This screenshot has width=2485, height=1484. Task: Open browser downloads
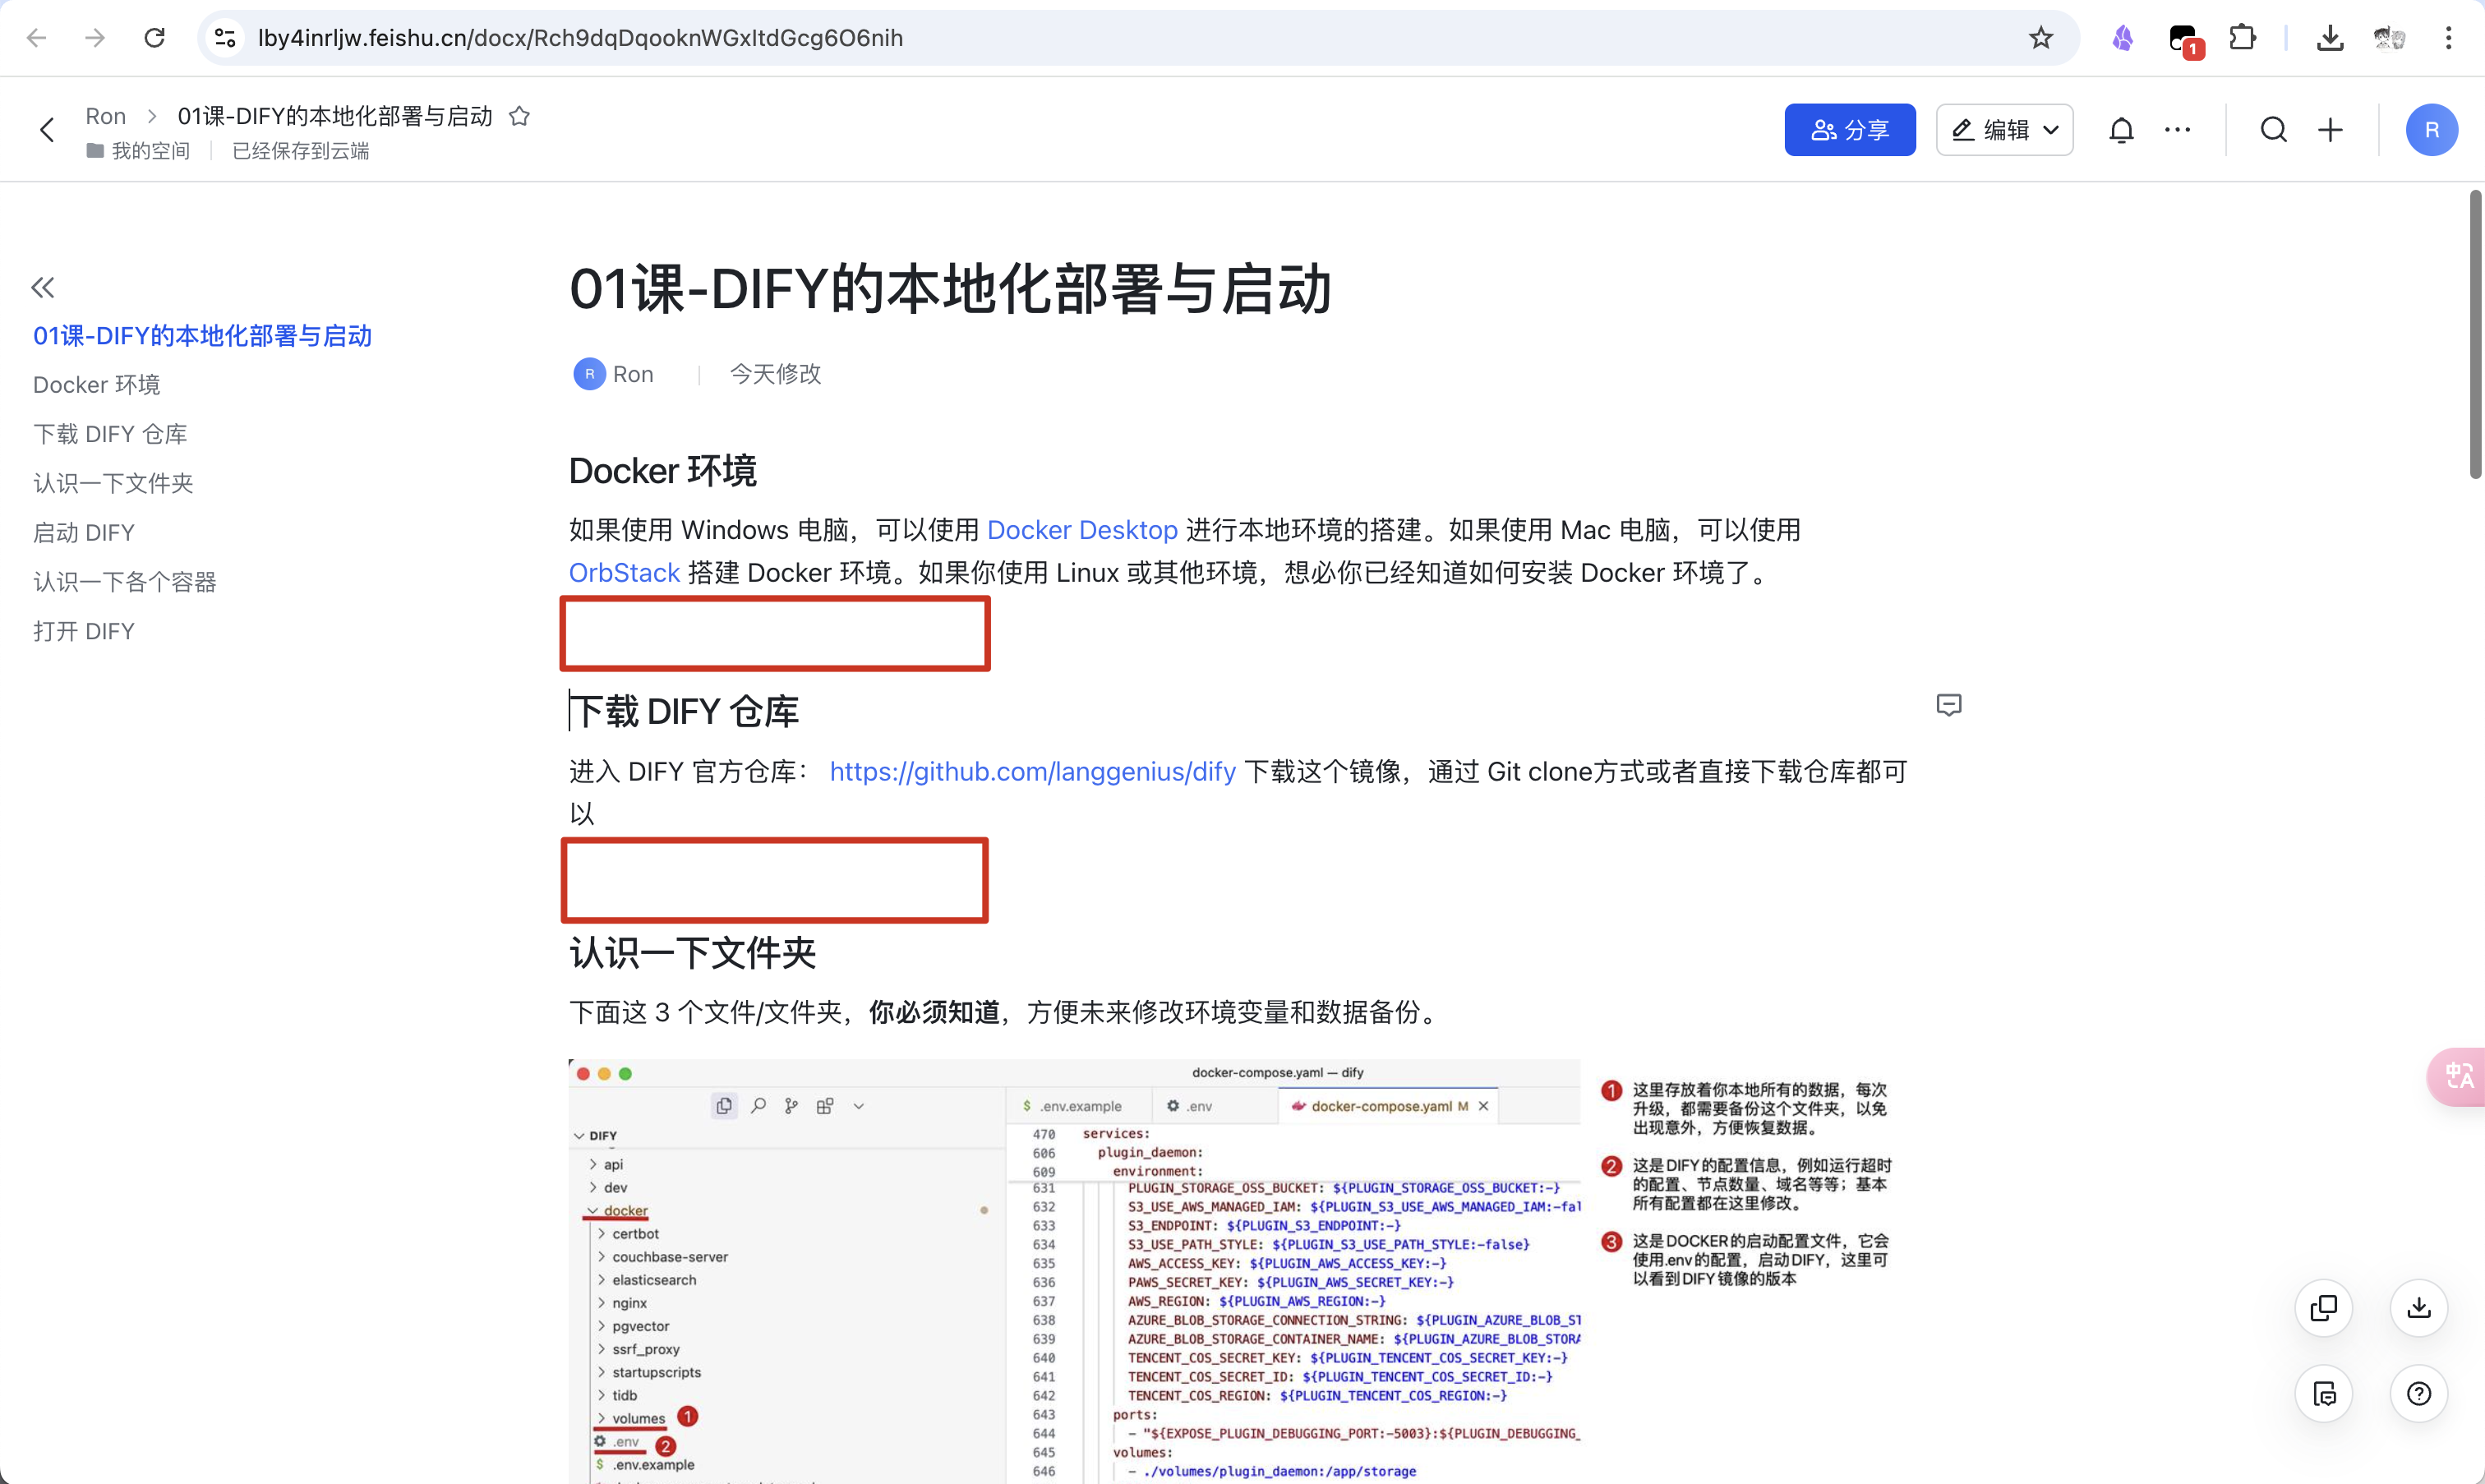point(2330,38)
